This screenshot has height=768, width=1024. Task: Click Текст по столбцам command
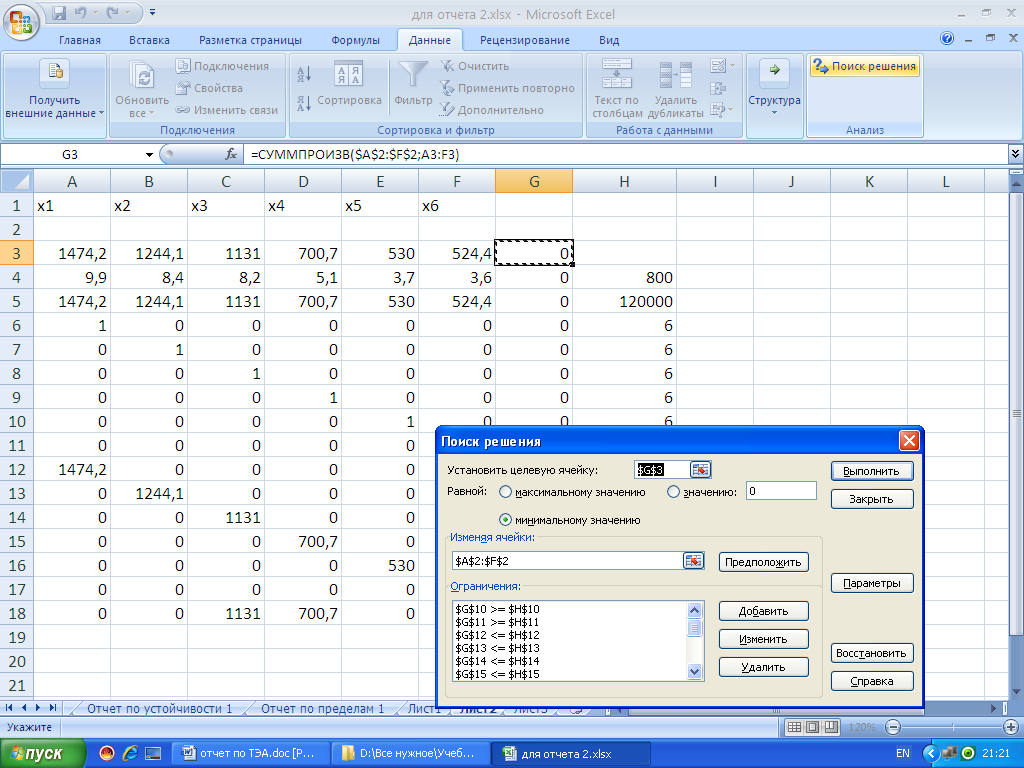[x=616, y=89]
